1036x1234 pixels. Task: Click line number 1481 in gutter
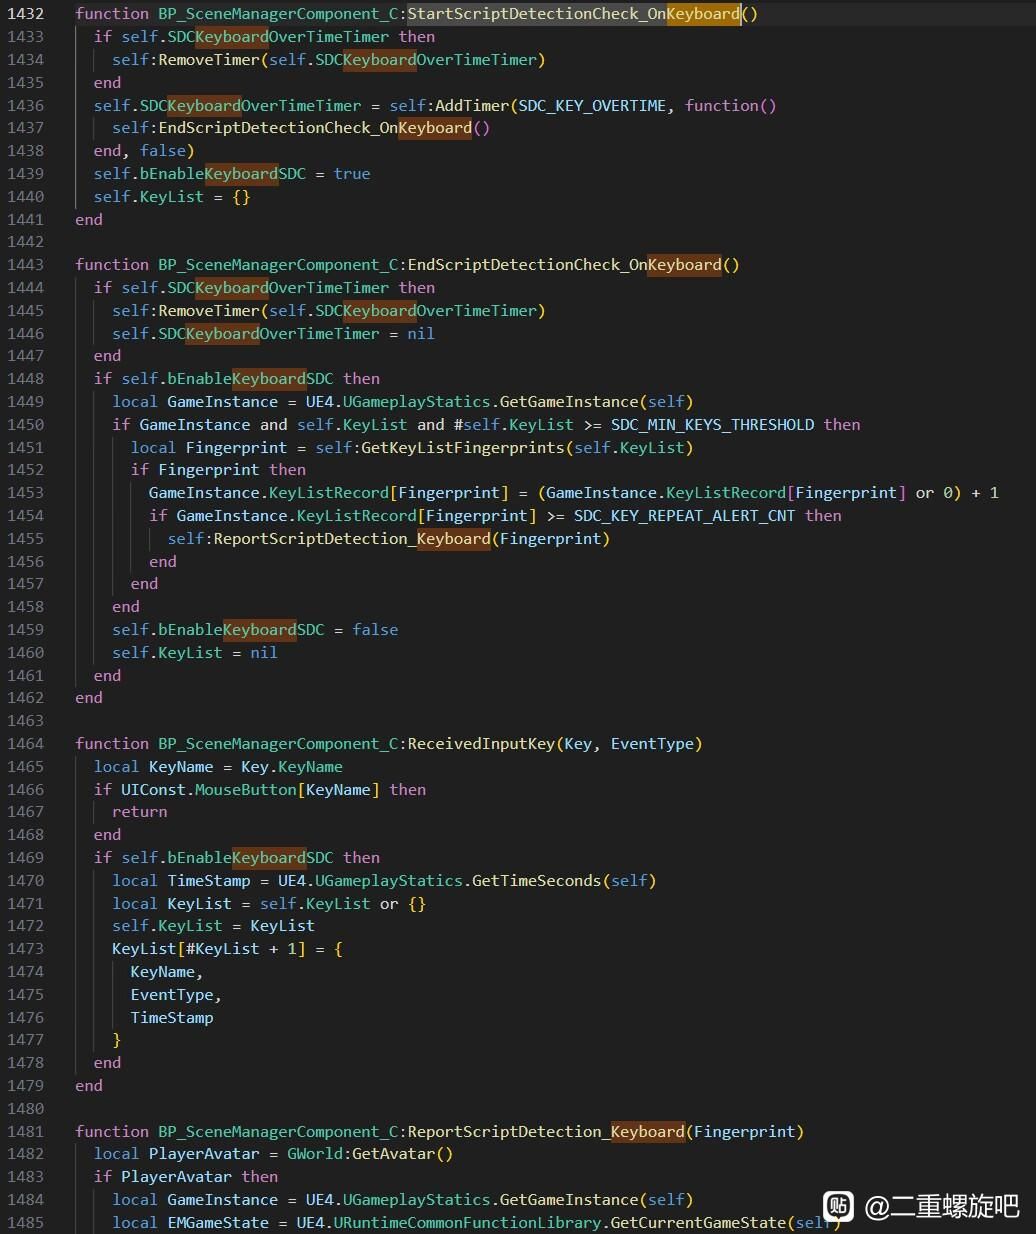coord(26,1132)
